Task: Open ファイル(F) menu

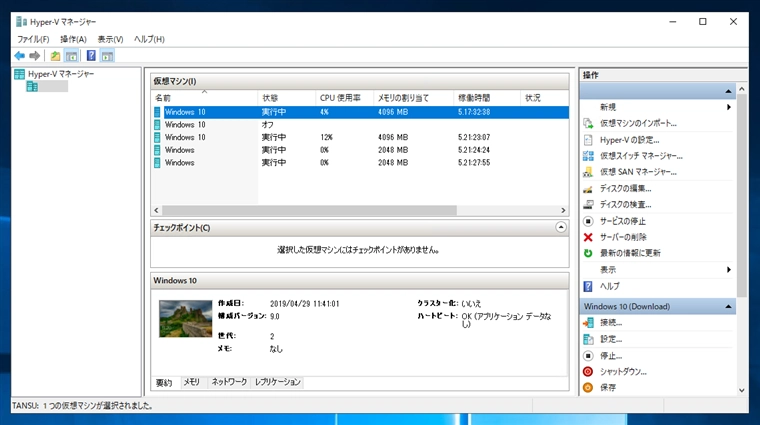Action: point(33,39)
